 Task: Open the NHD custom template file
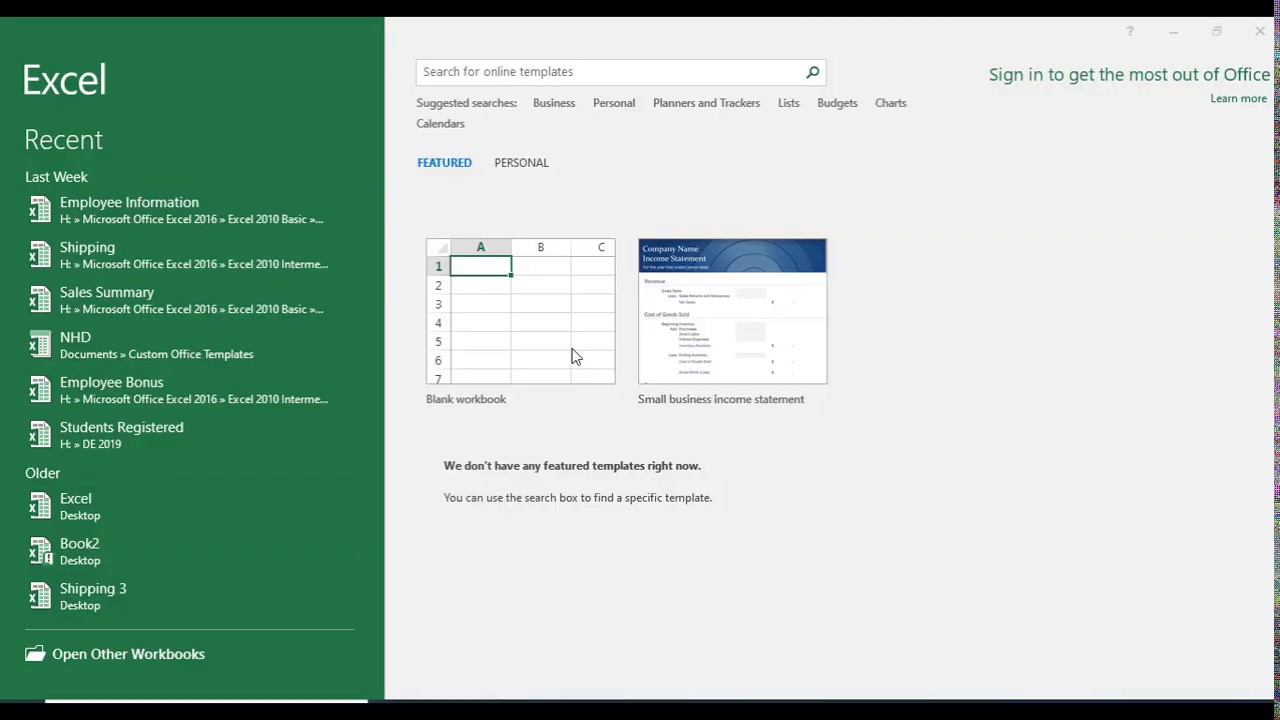click(x=190, y=345)
